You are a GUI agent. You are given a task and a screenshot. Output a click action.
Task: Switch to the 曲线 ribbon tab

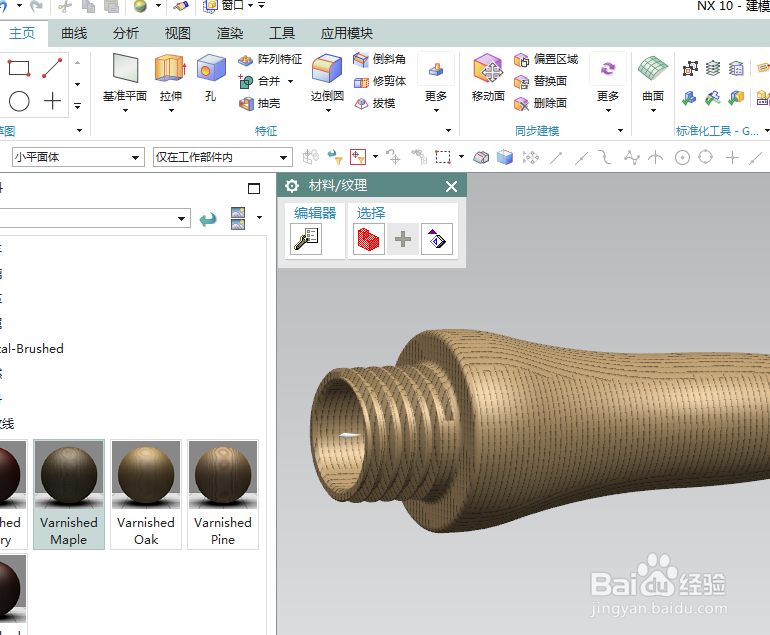tap(74, 33)
